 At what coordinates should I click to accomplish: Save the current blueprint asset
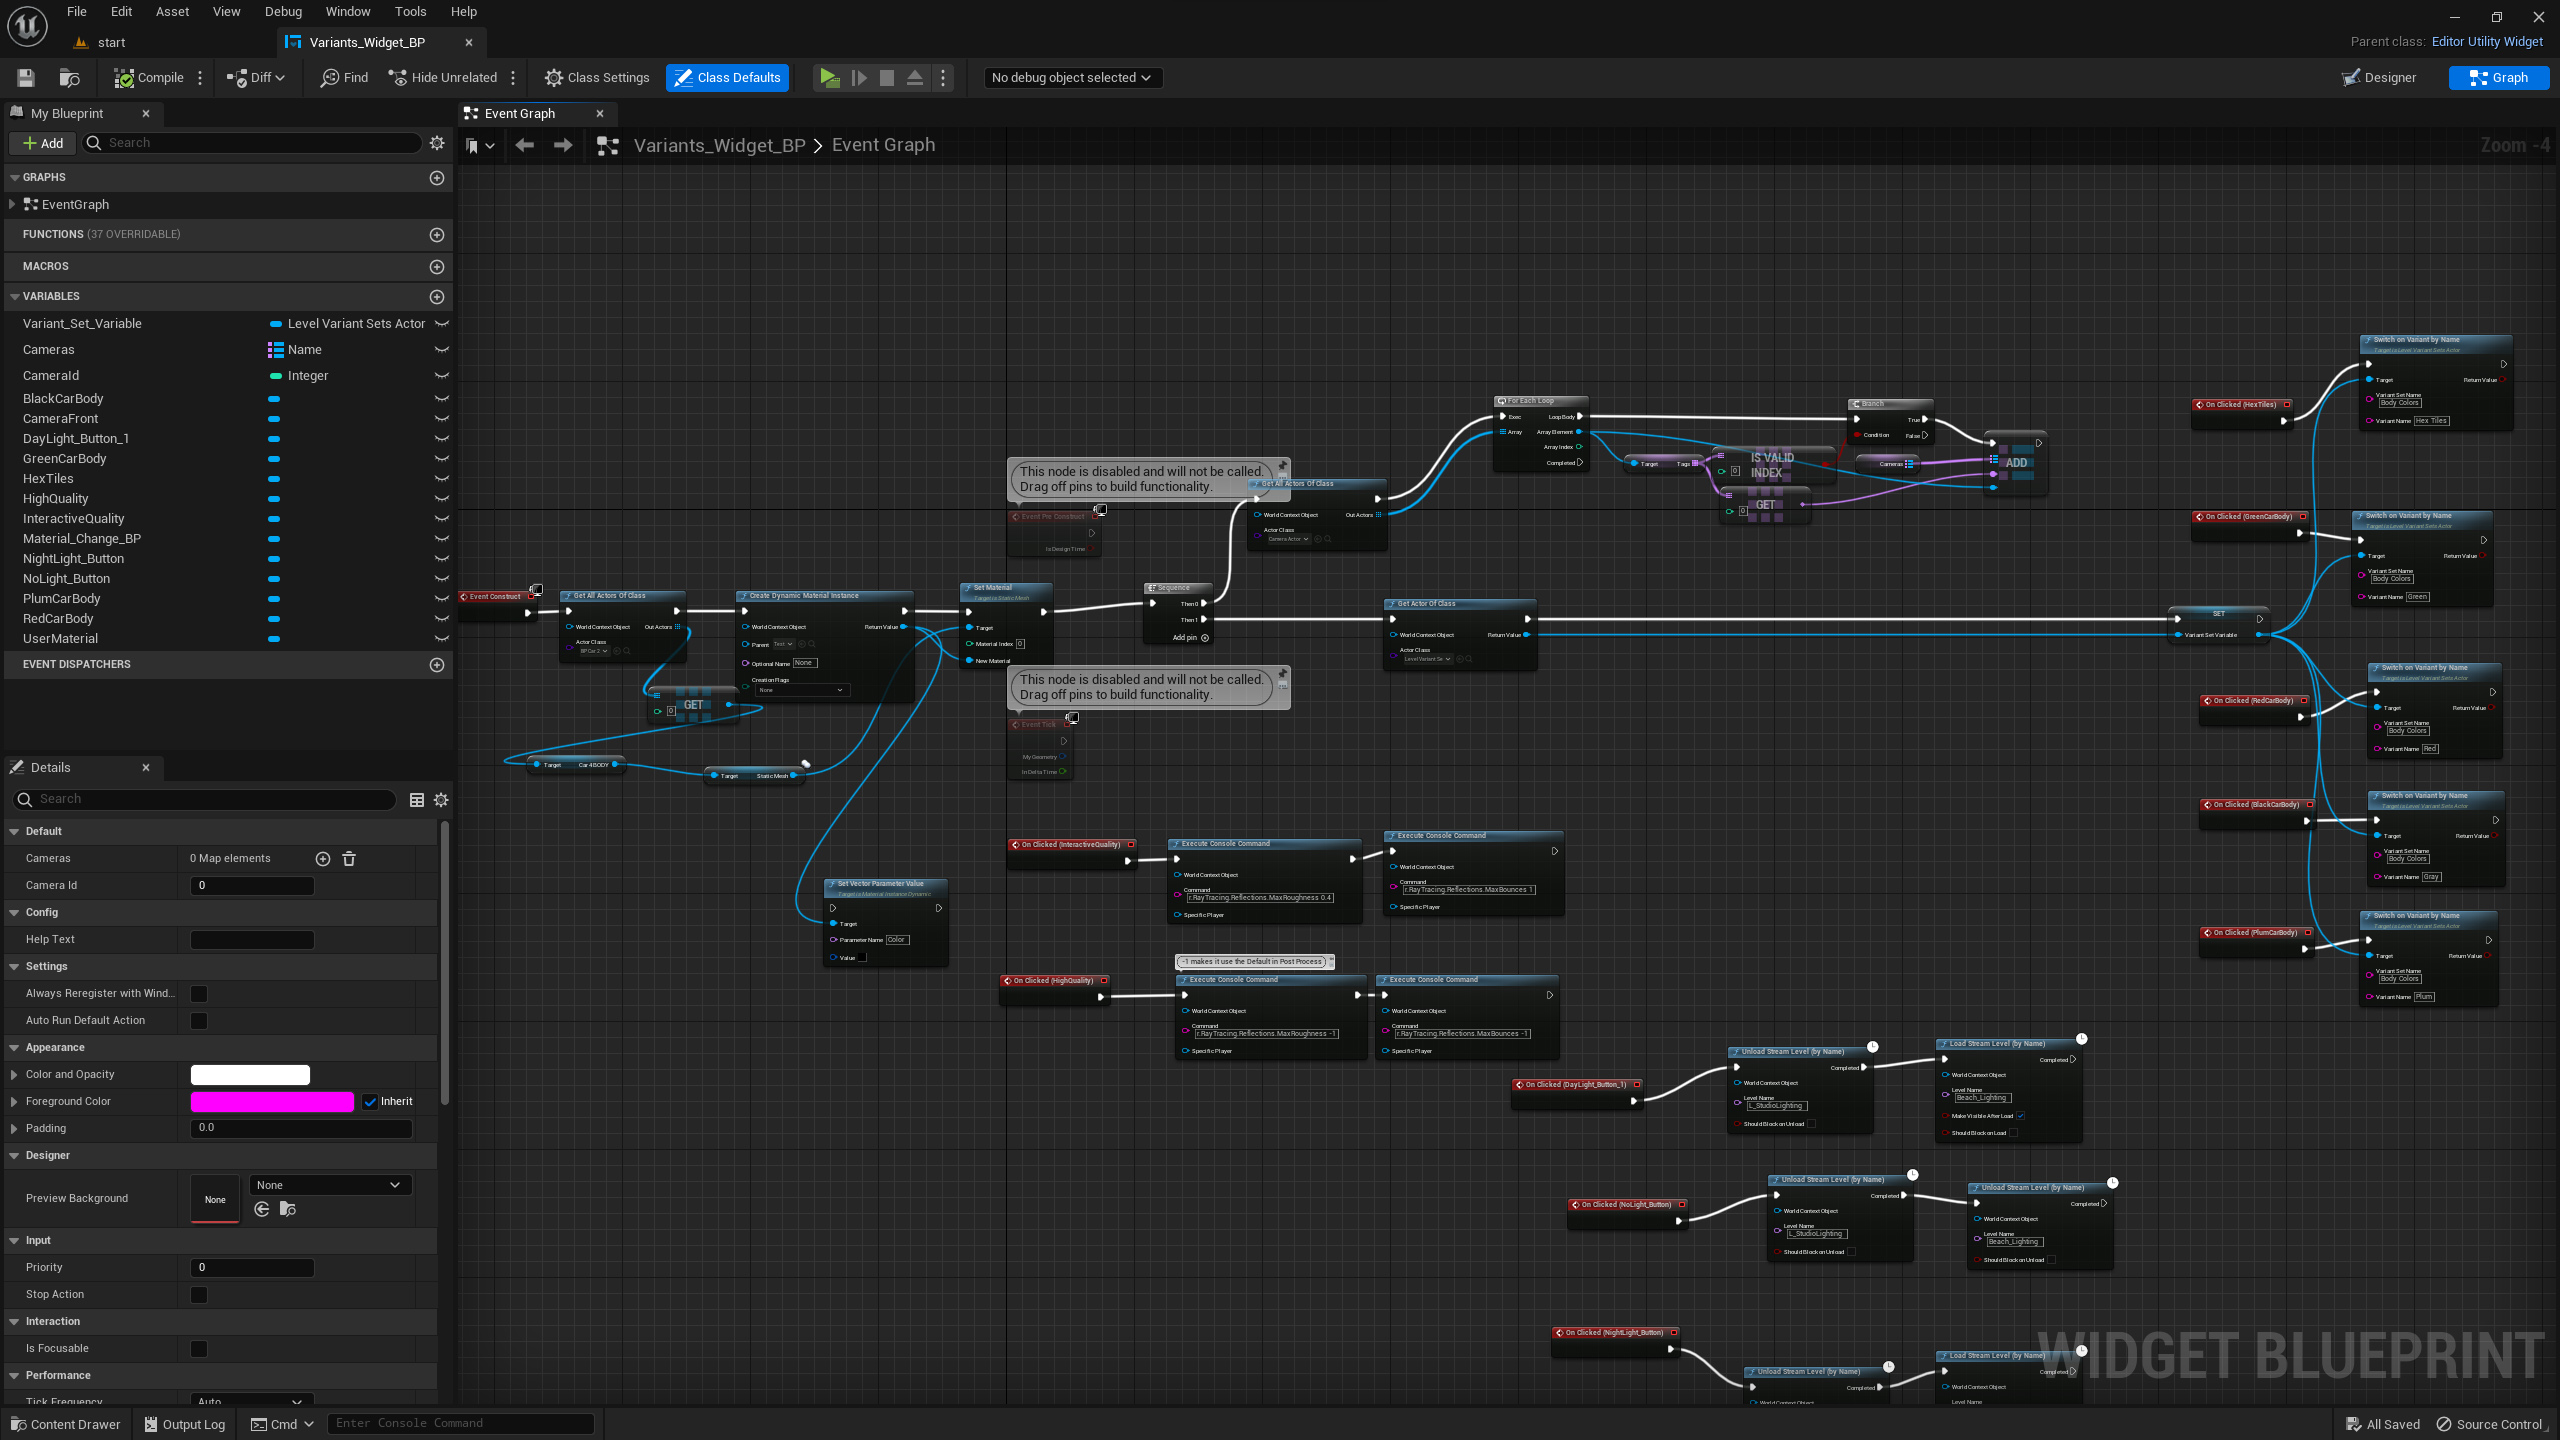[x=25, y=77]
